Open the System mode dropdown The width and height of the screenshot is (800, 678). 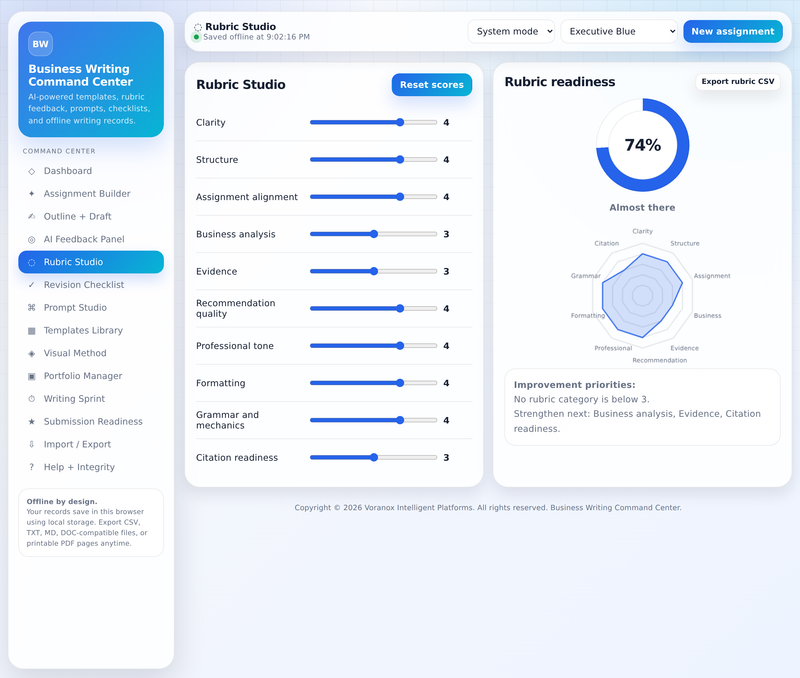(x=511, y=32)
